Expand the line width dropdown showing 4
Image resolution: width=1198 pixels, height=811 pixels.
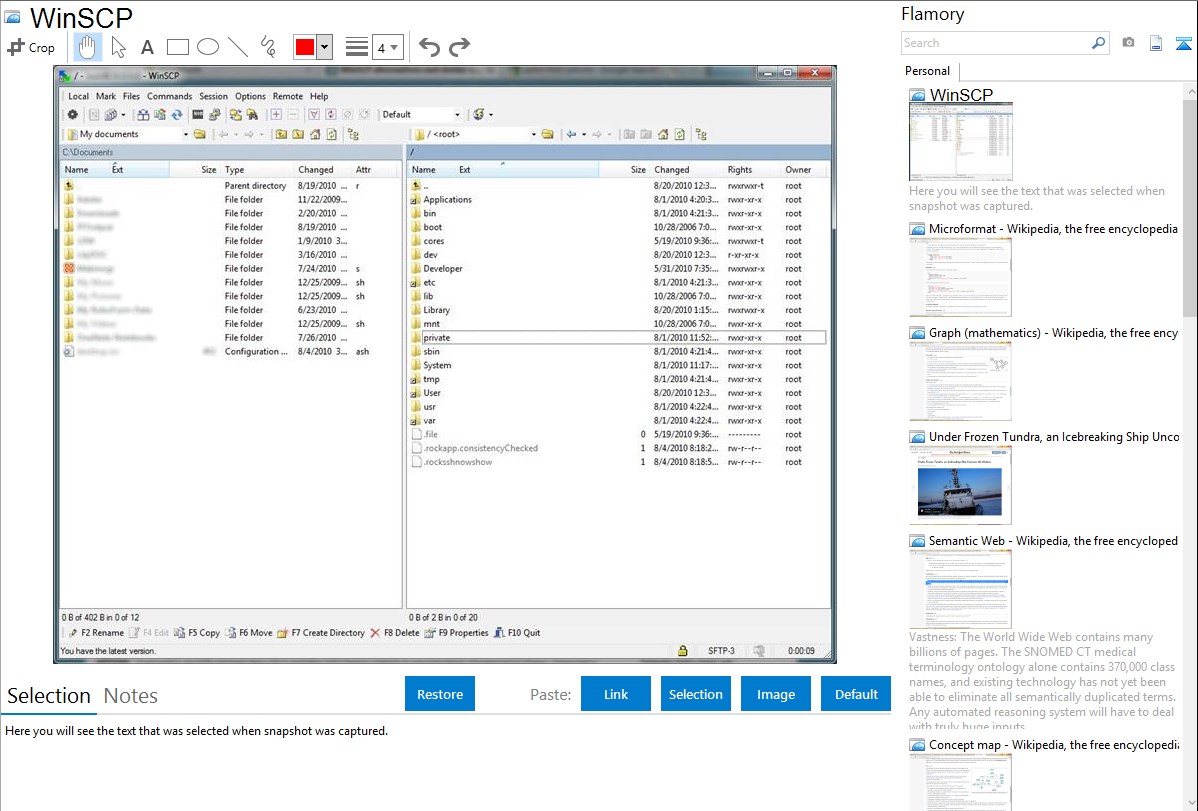(x=388, y=47)
